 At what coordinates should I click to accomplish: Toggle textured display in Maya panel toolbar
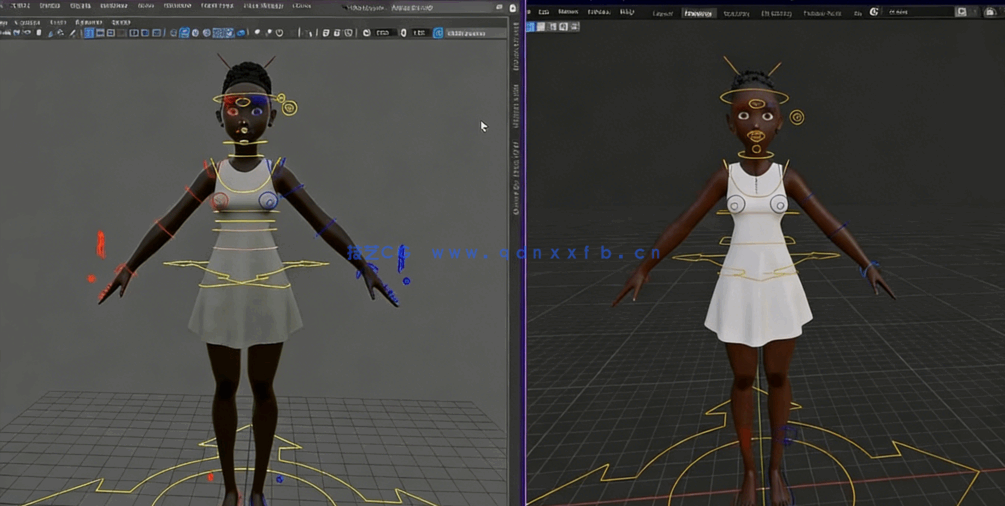tap(218, 33)
